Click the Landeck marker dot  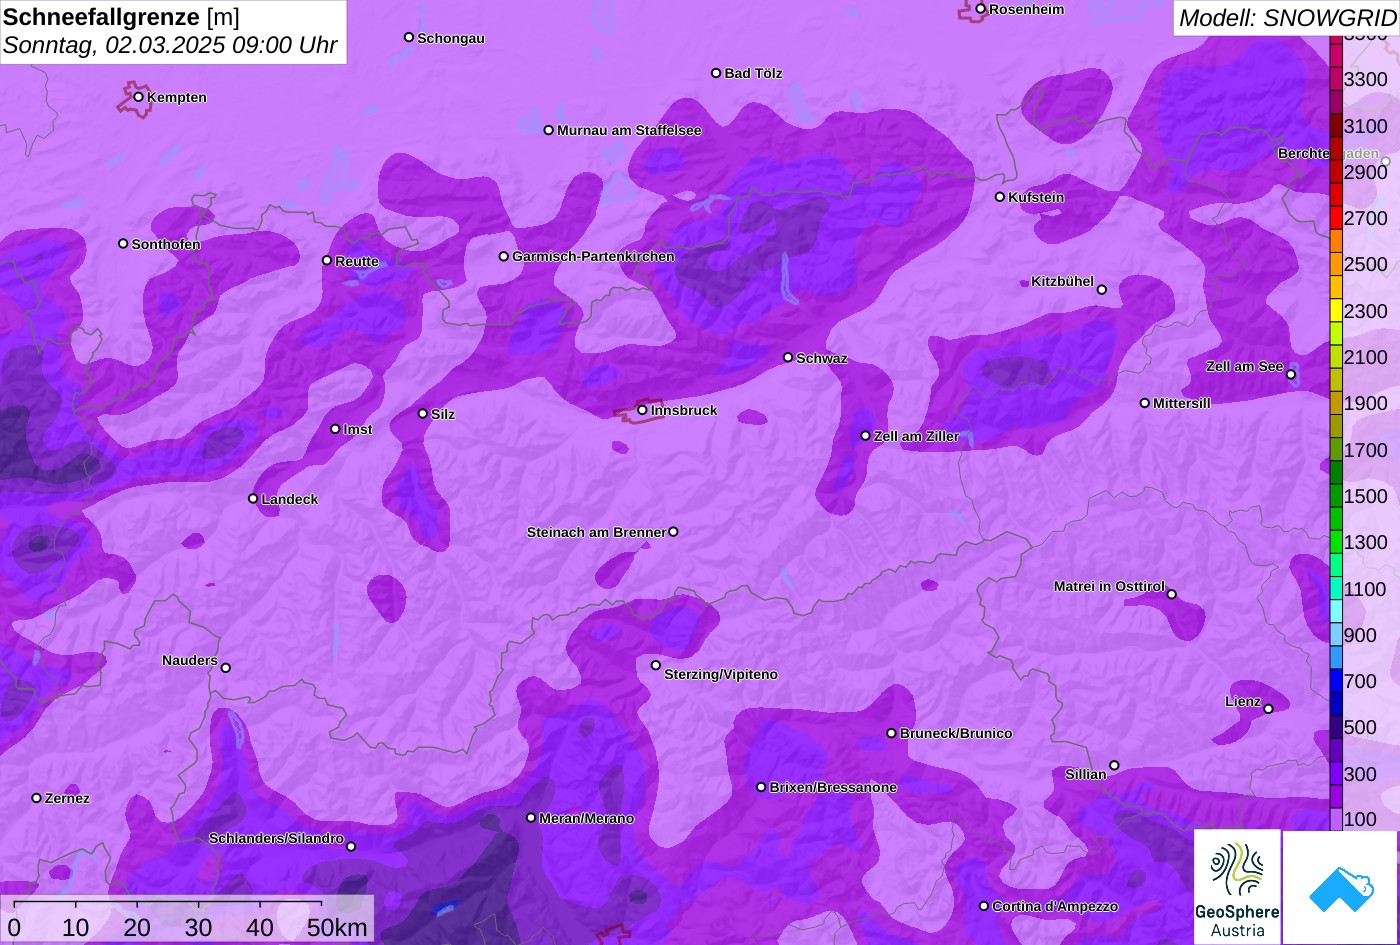[x=253, y=499]
